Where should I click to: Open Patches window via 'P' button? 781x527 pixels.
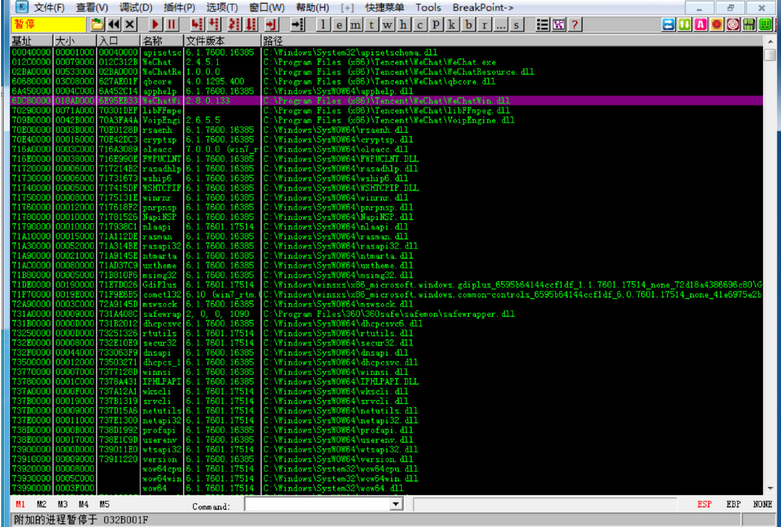click(x=436, y=24)
